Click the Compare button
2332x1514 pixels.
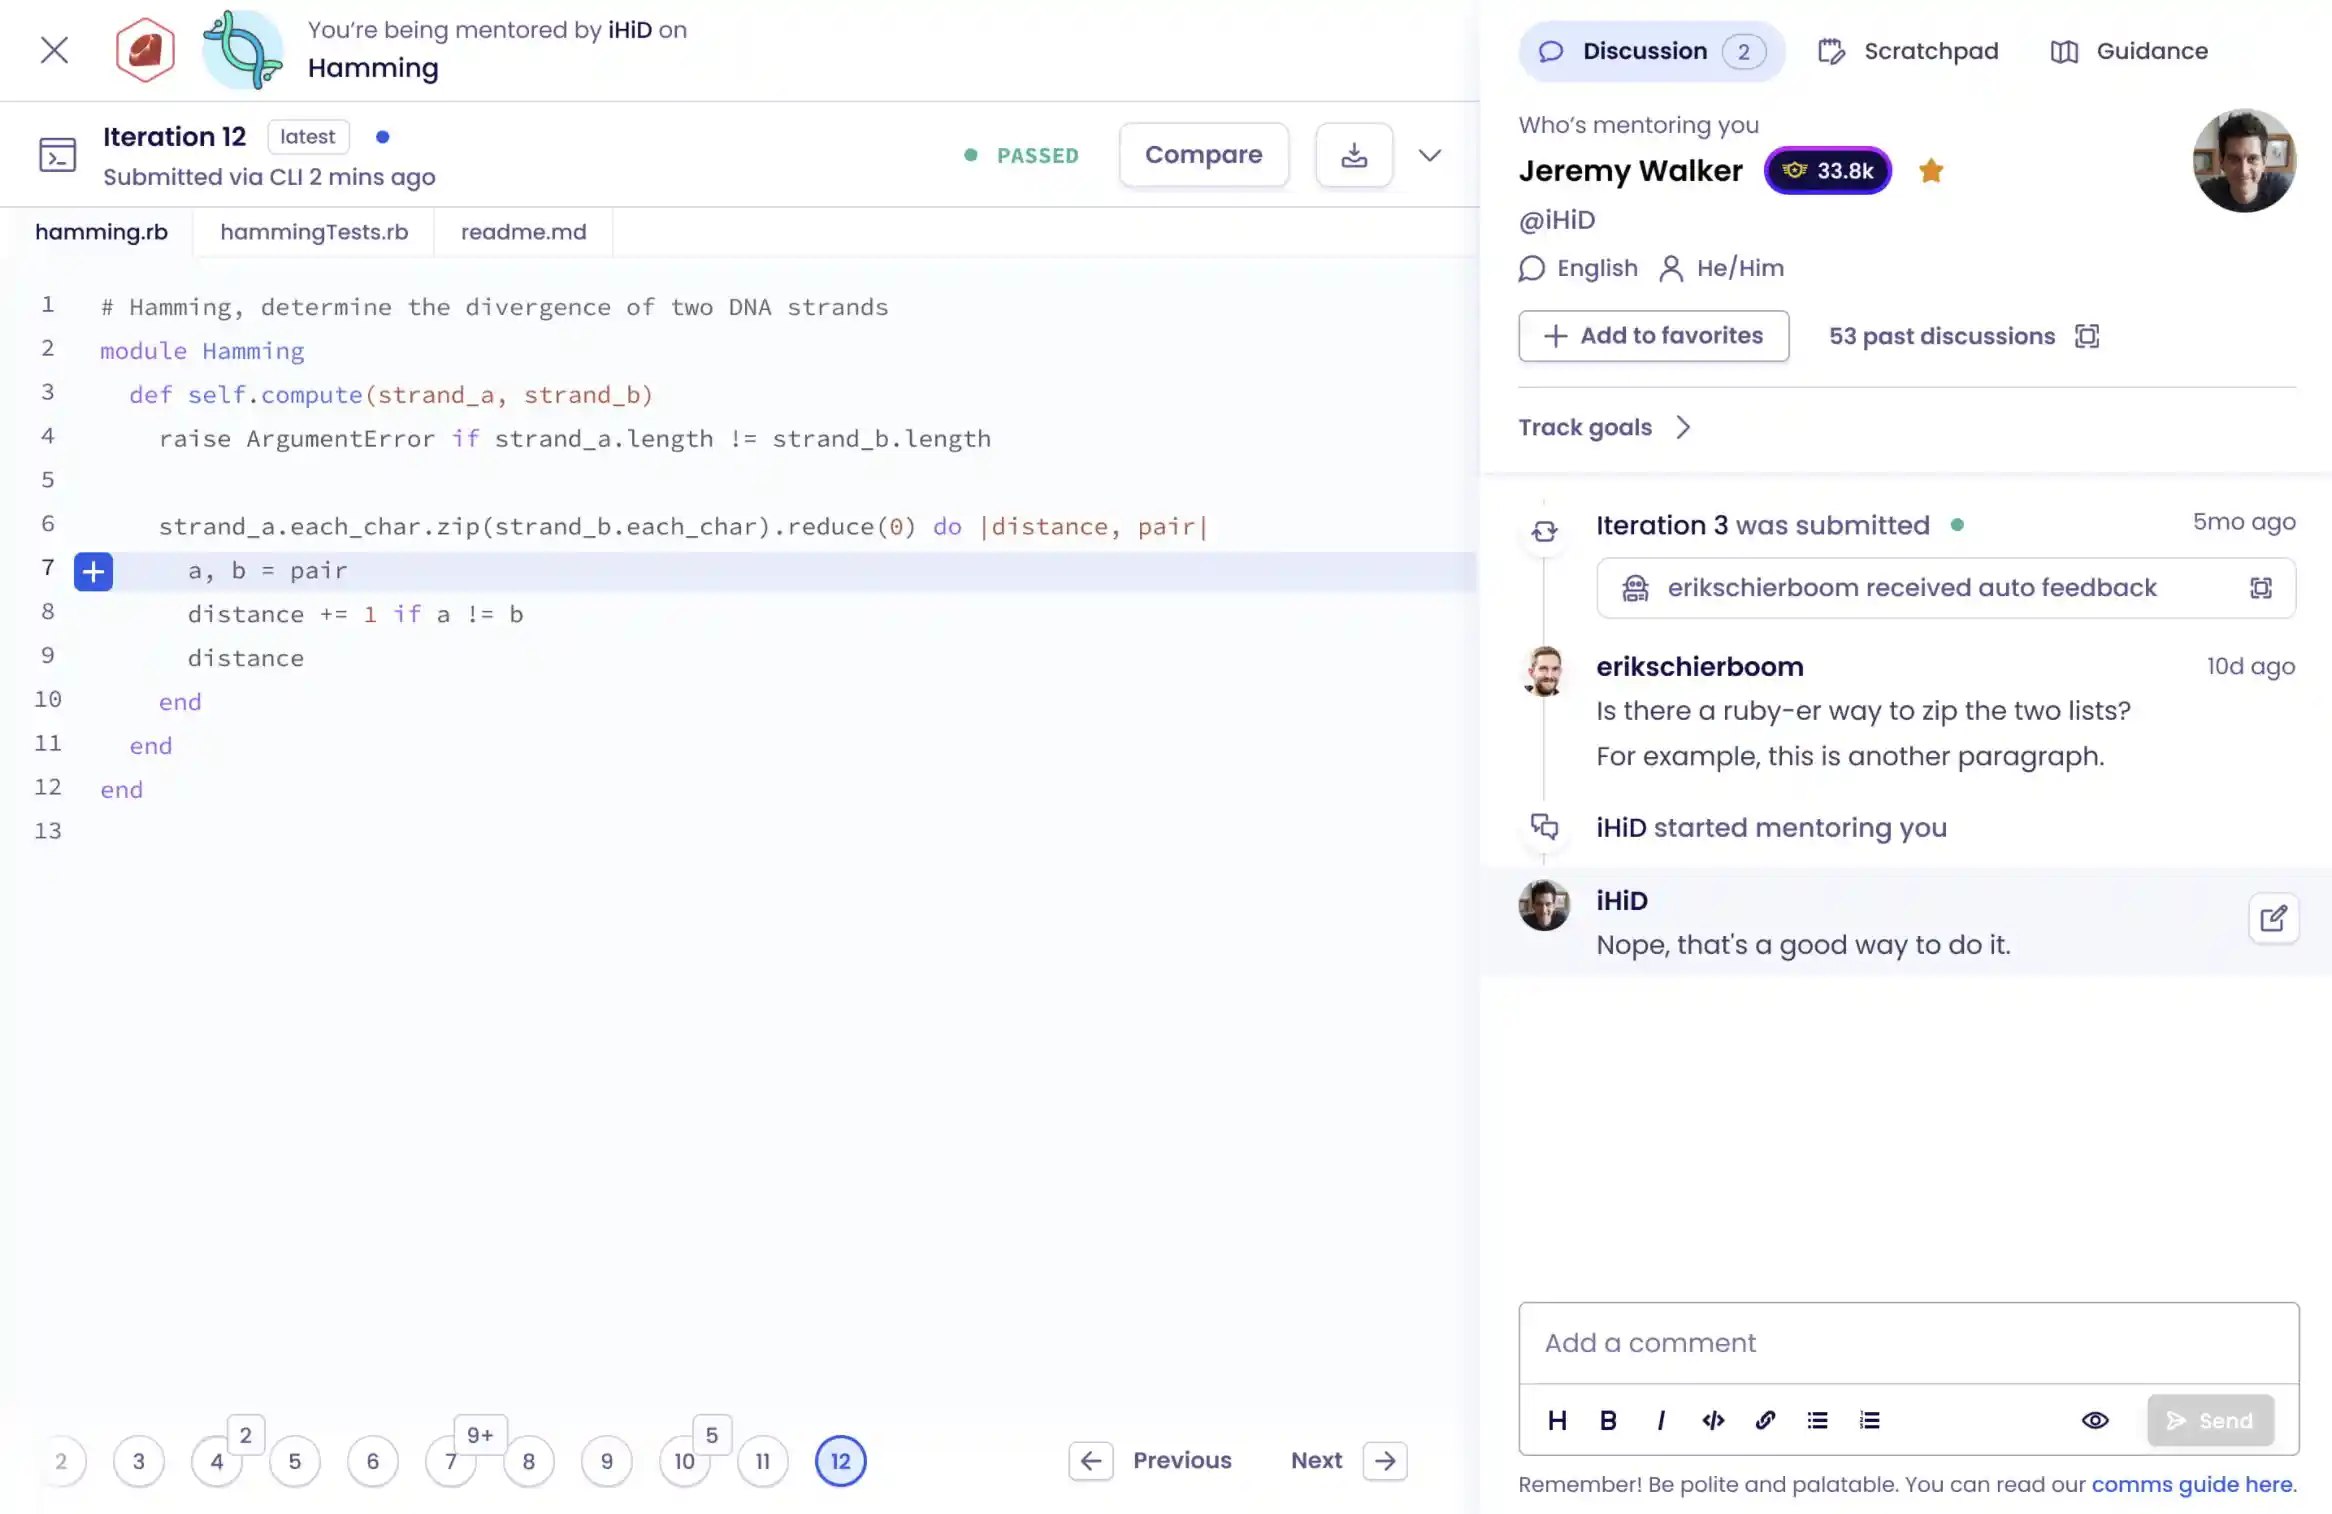click(x=1203, y=155)
